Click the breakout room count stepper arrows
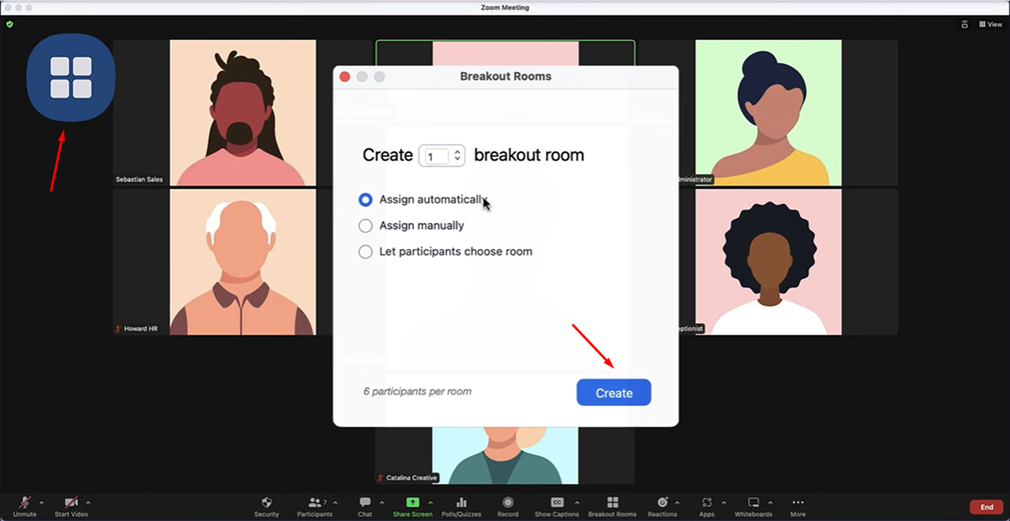 click(x=458, y=156)
